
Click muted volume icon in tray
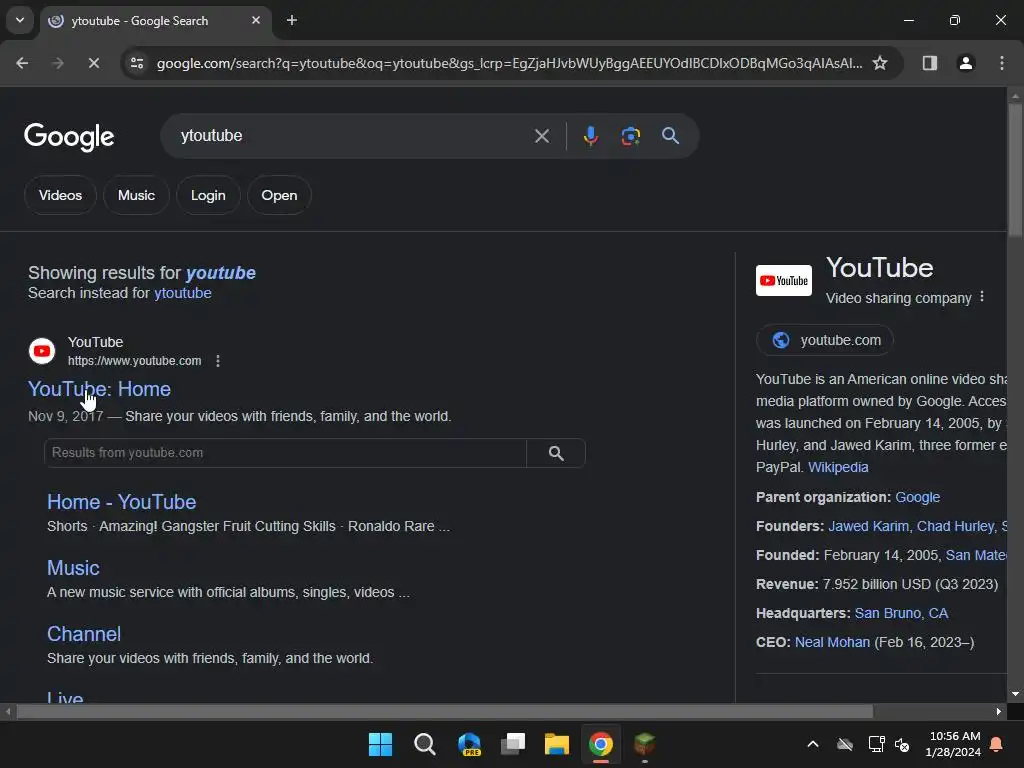point(902,744)
